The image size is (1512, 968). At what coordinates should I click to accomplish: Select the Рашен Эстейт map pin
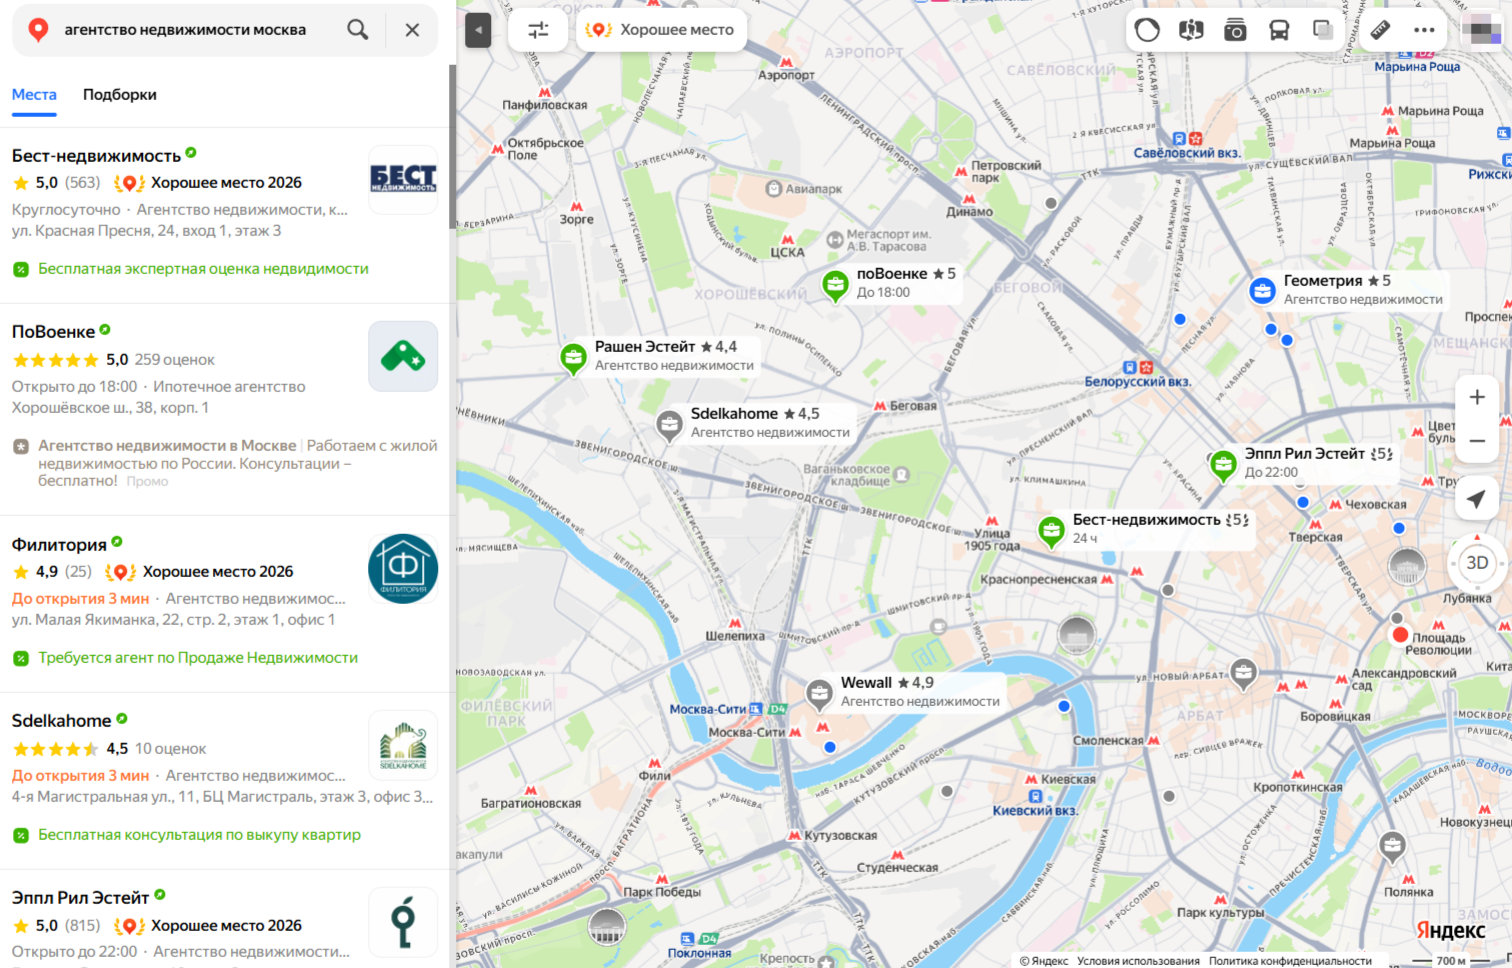click(573, 357)
